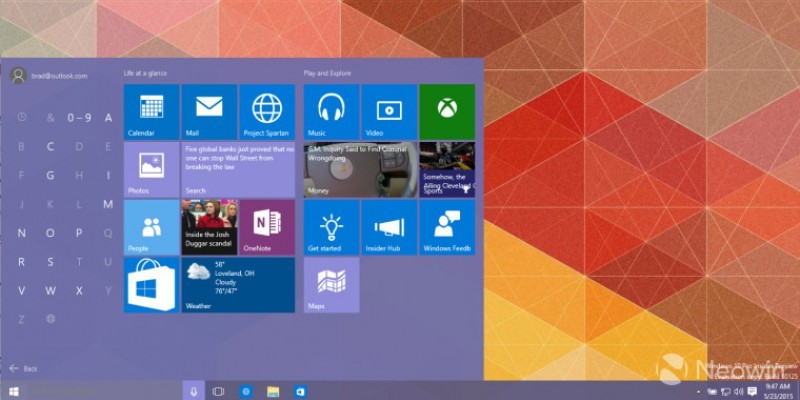
Task: Jump to apps under 0–9
Action: 79,118
